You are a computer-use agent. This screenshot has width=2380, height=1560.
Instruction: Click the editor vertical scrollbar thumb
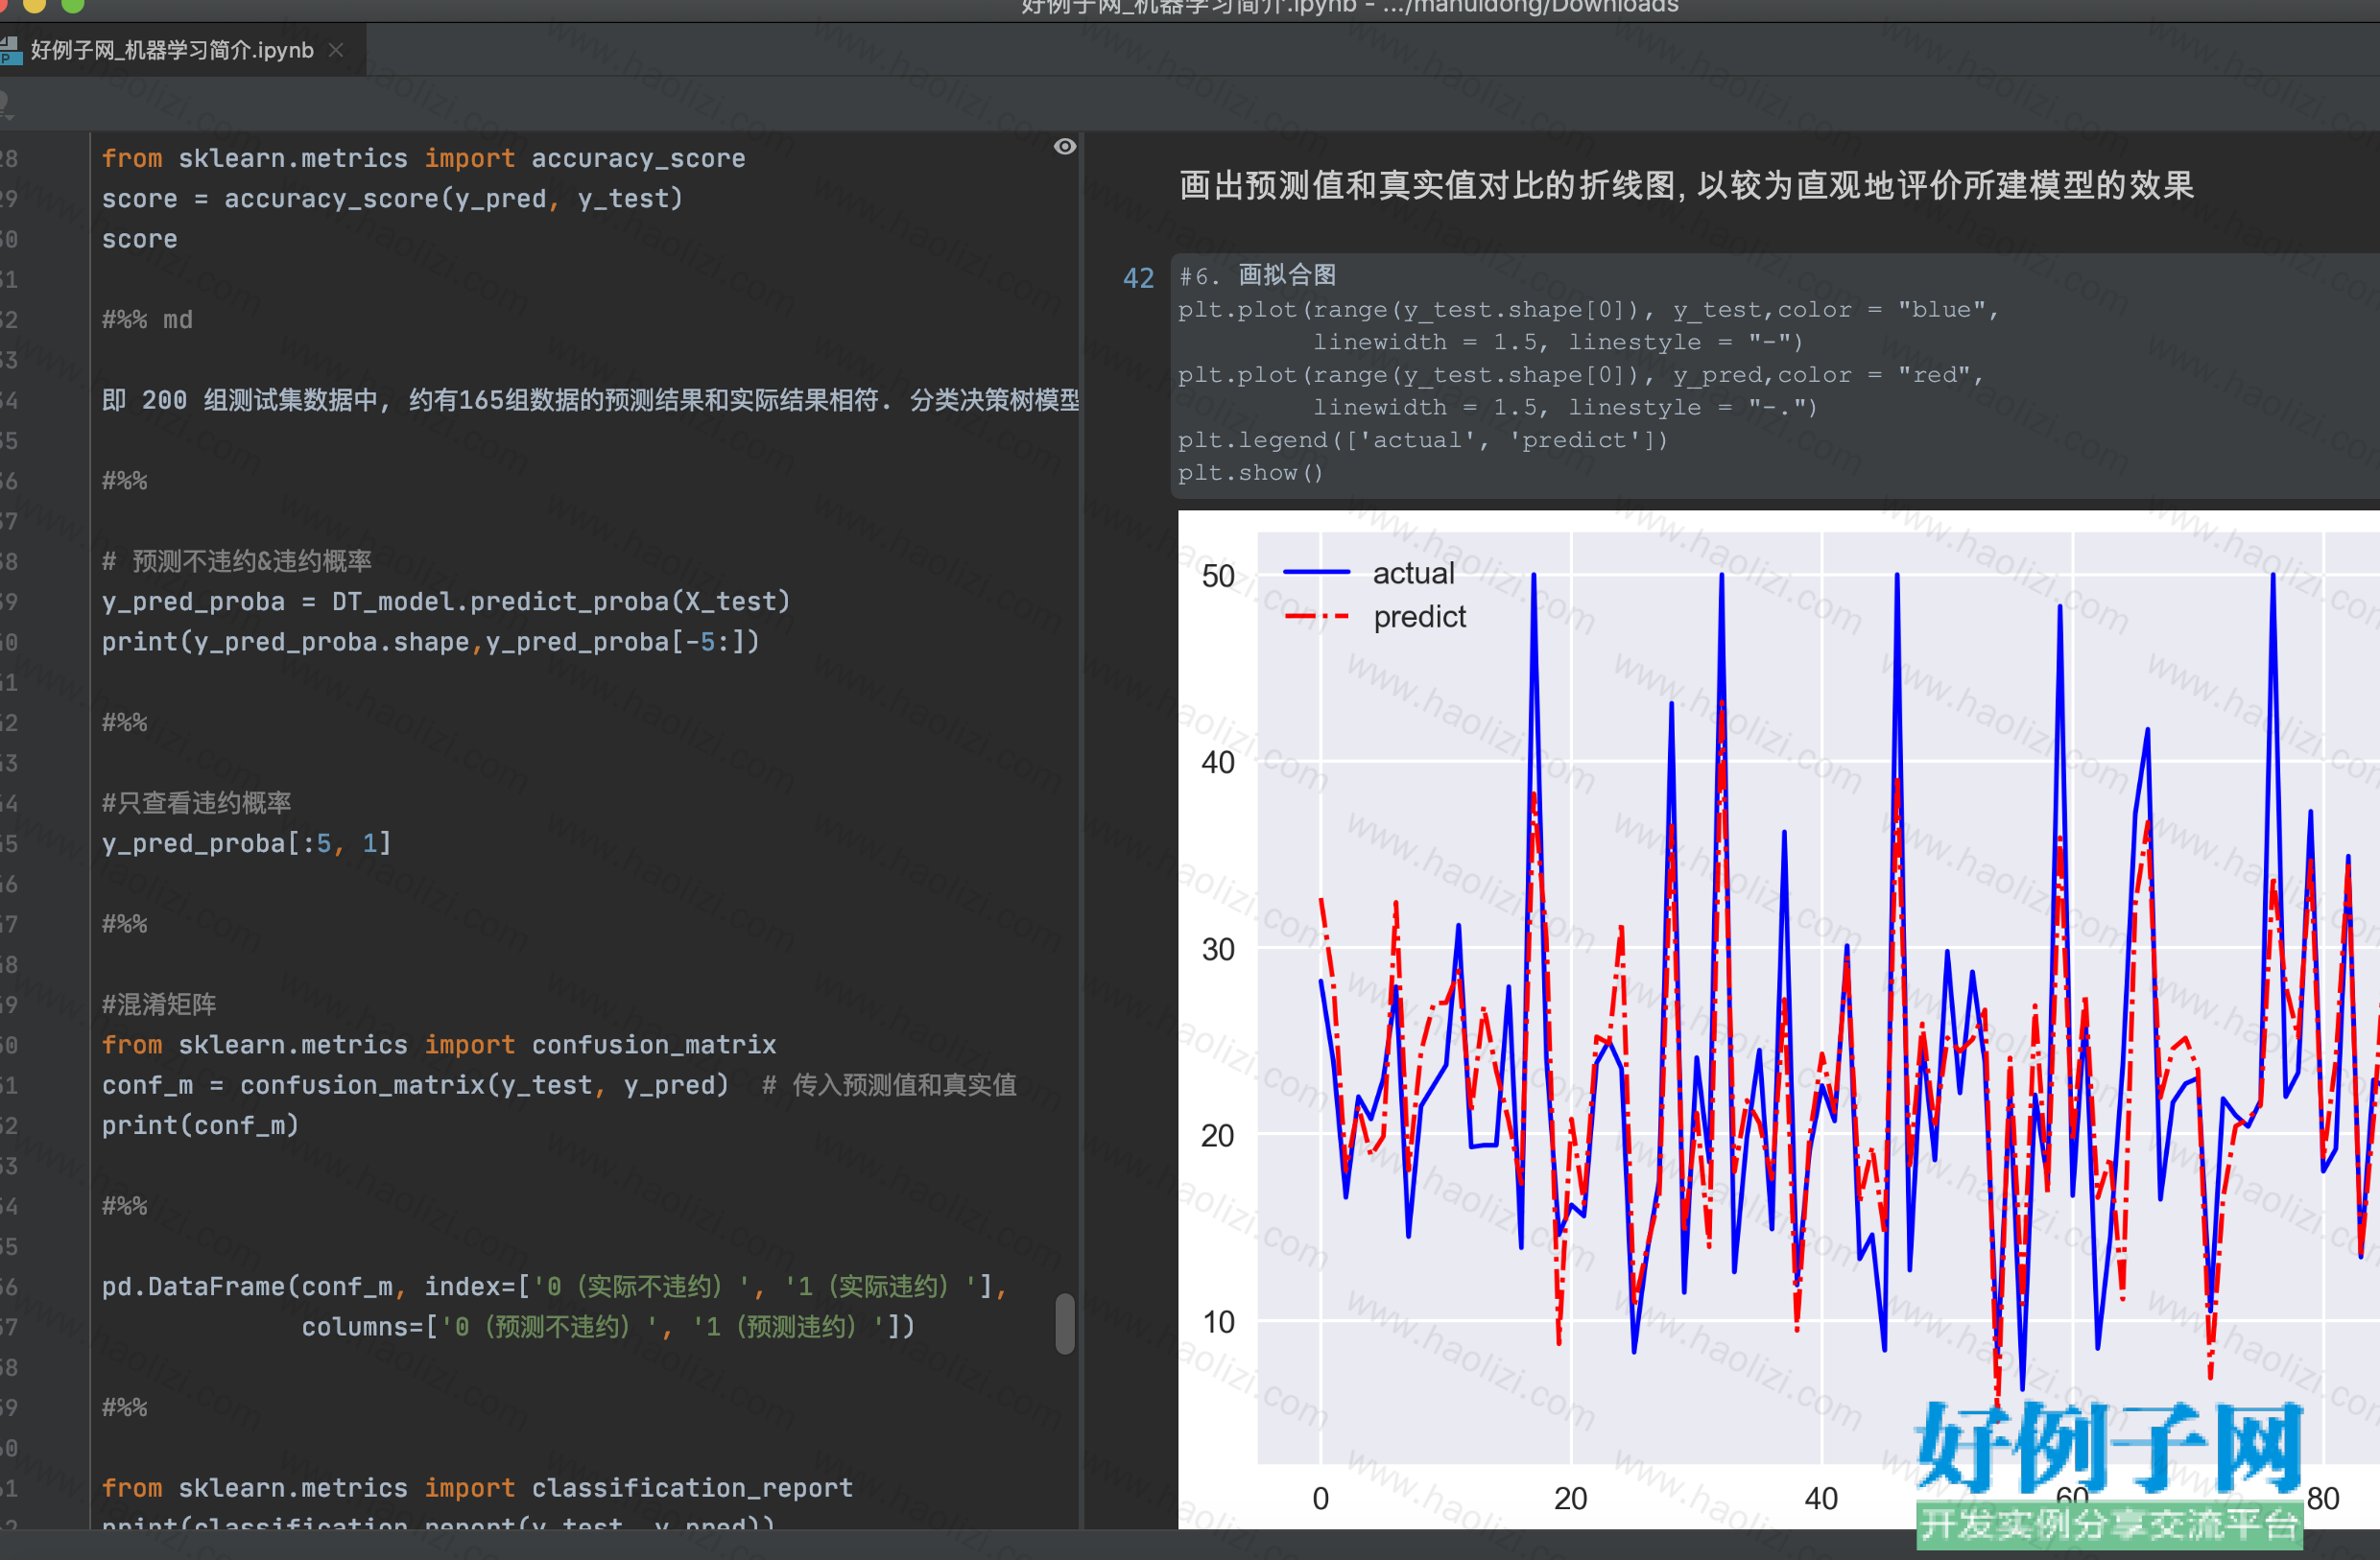point(1065,1323)
